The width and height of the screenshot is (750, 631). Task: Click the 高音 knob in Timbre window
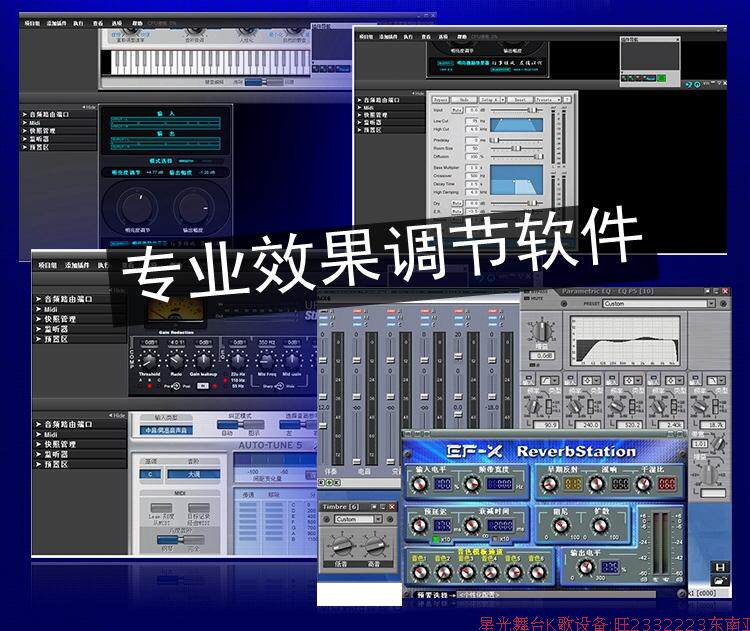(375, 545)
